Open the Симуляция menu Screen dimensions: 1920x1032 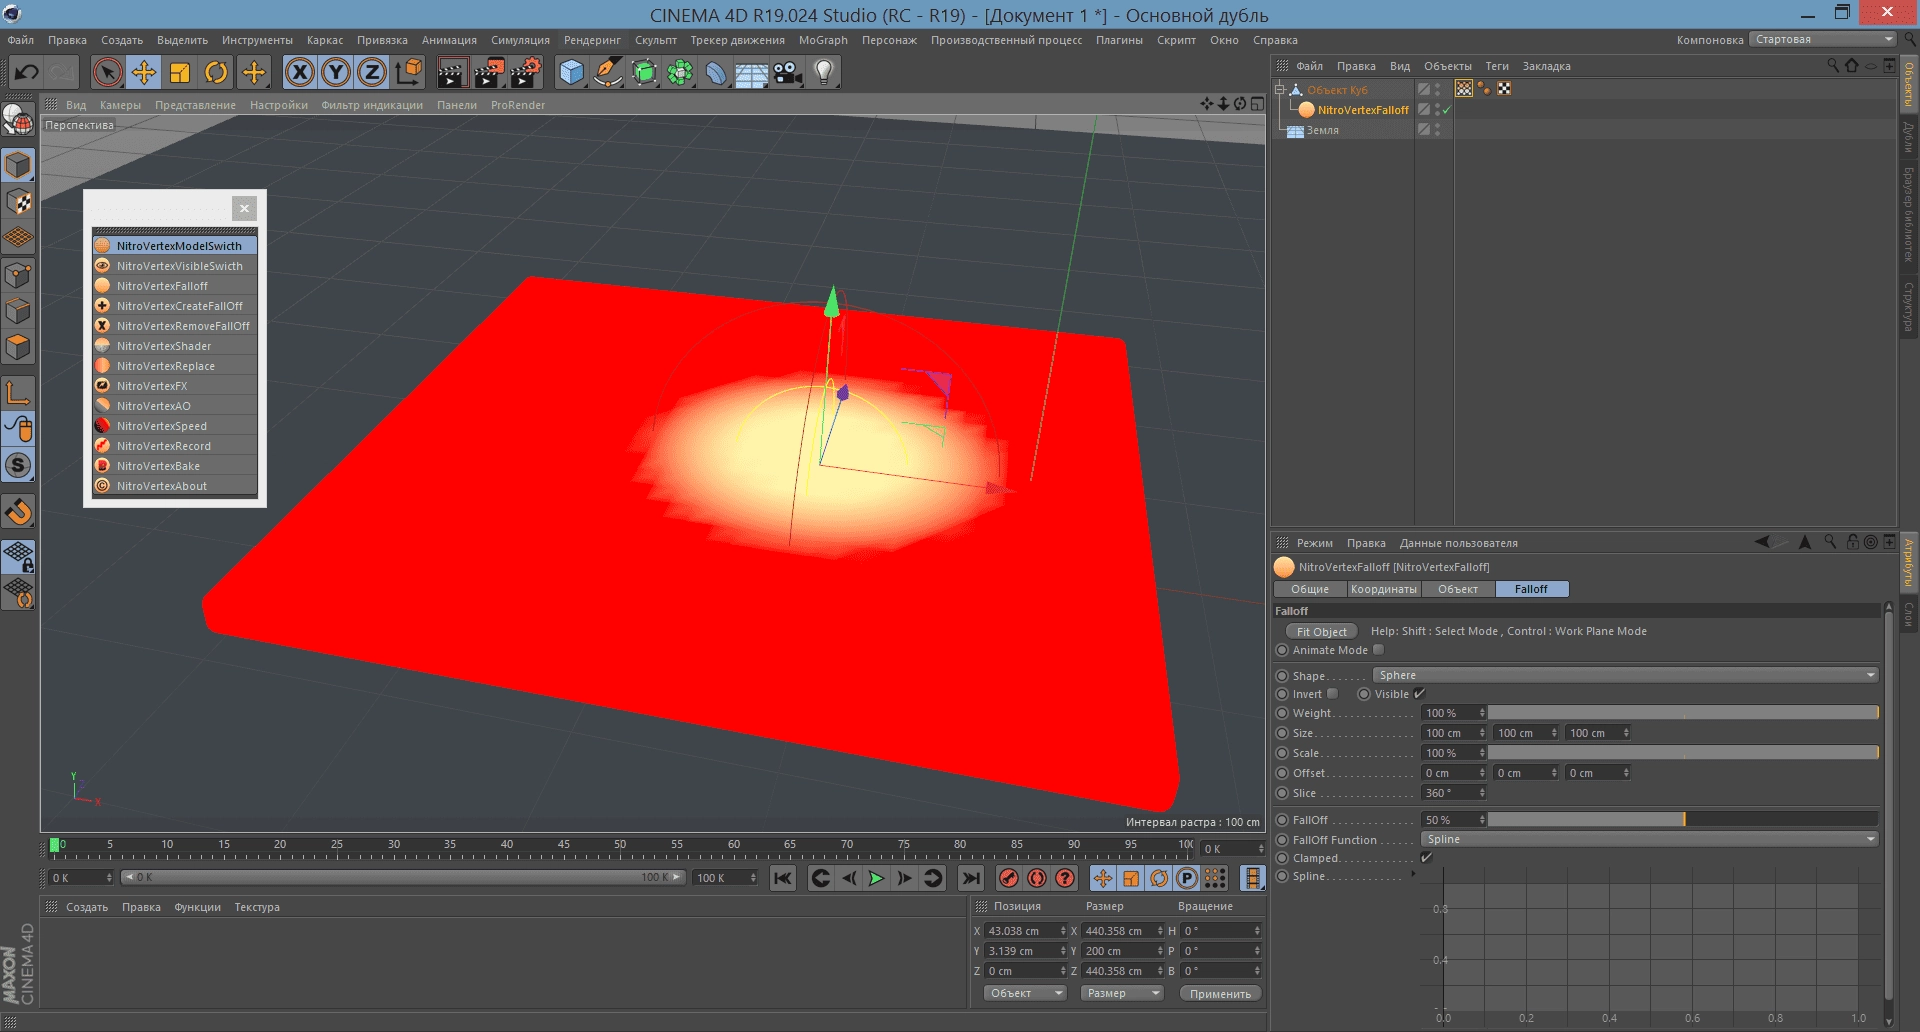[x=520, y=40]
